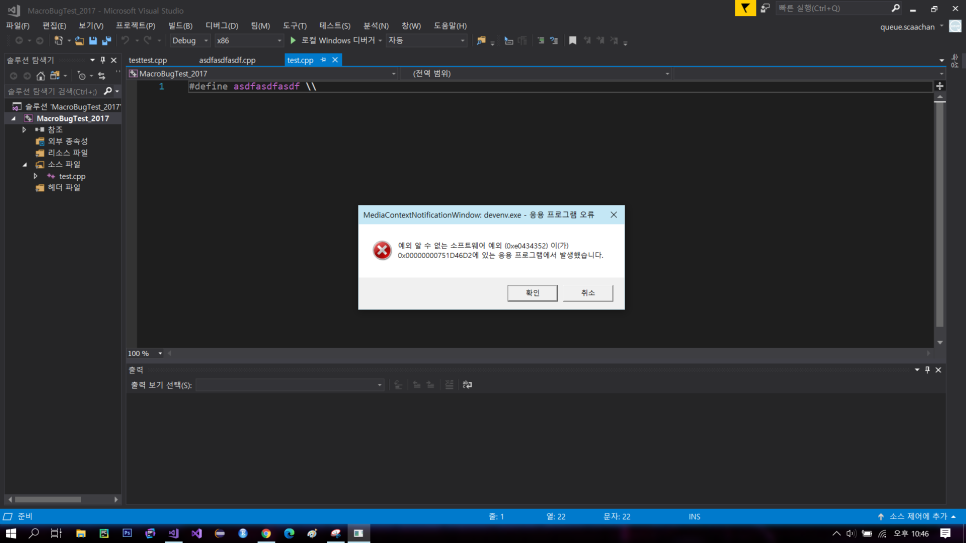The height and width of the screenshot is (543, 966).
Task: Click the 솔루션 탐색기 search field
Action: (54, 91)
